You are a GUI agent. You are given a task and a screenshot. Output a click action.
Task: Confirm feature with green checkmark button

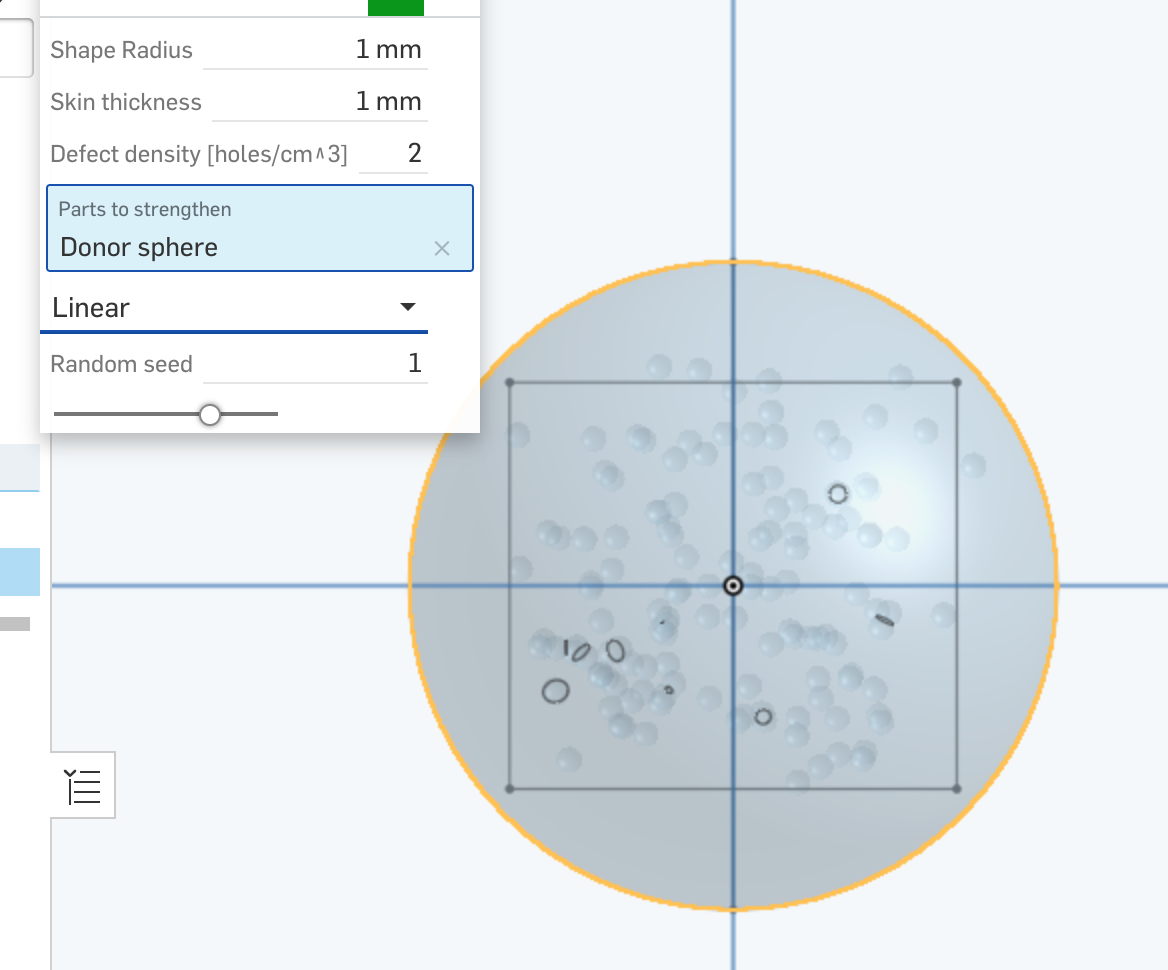pos(396,7)
